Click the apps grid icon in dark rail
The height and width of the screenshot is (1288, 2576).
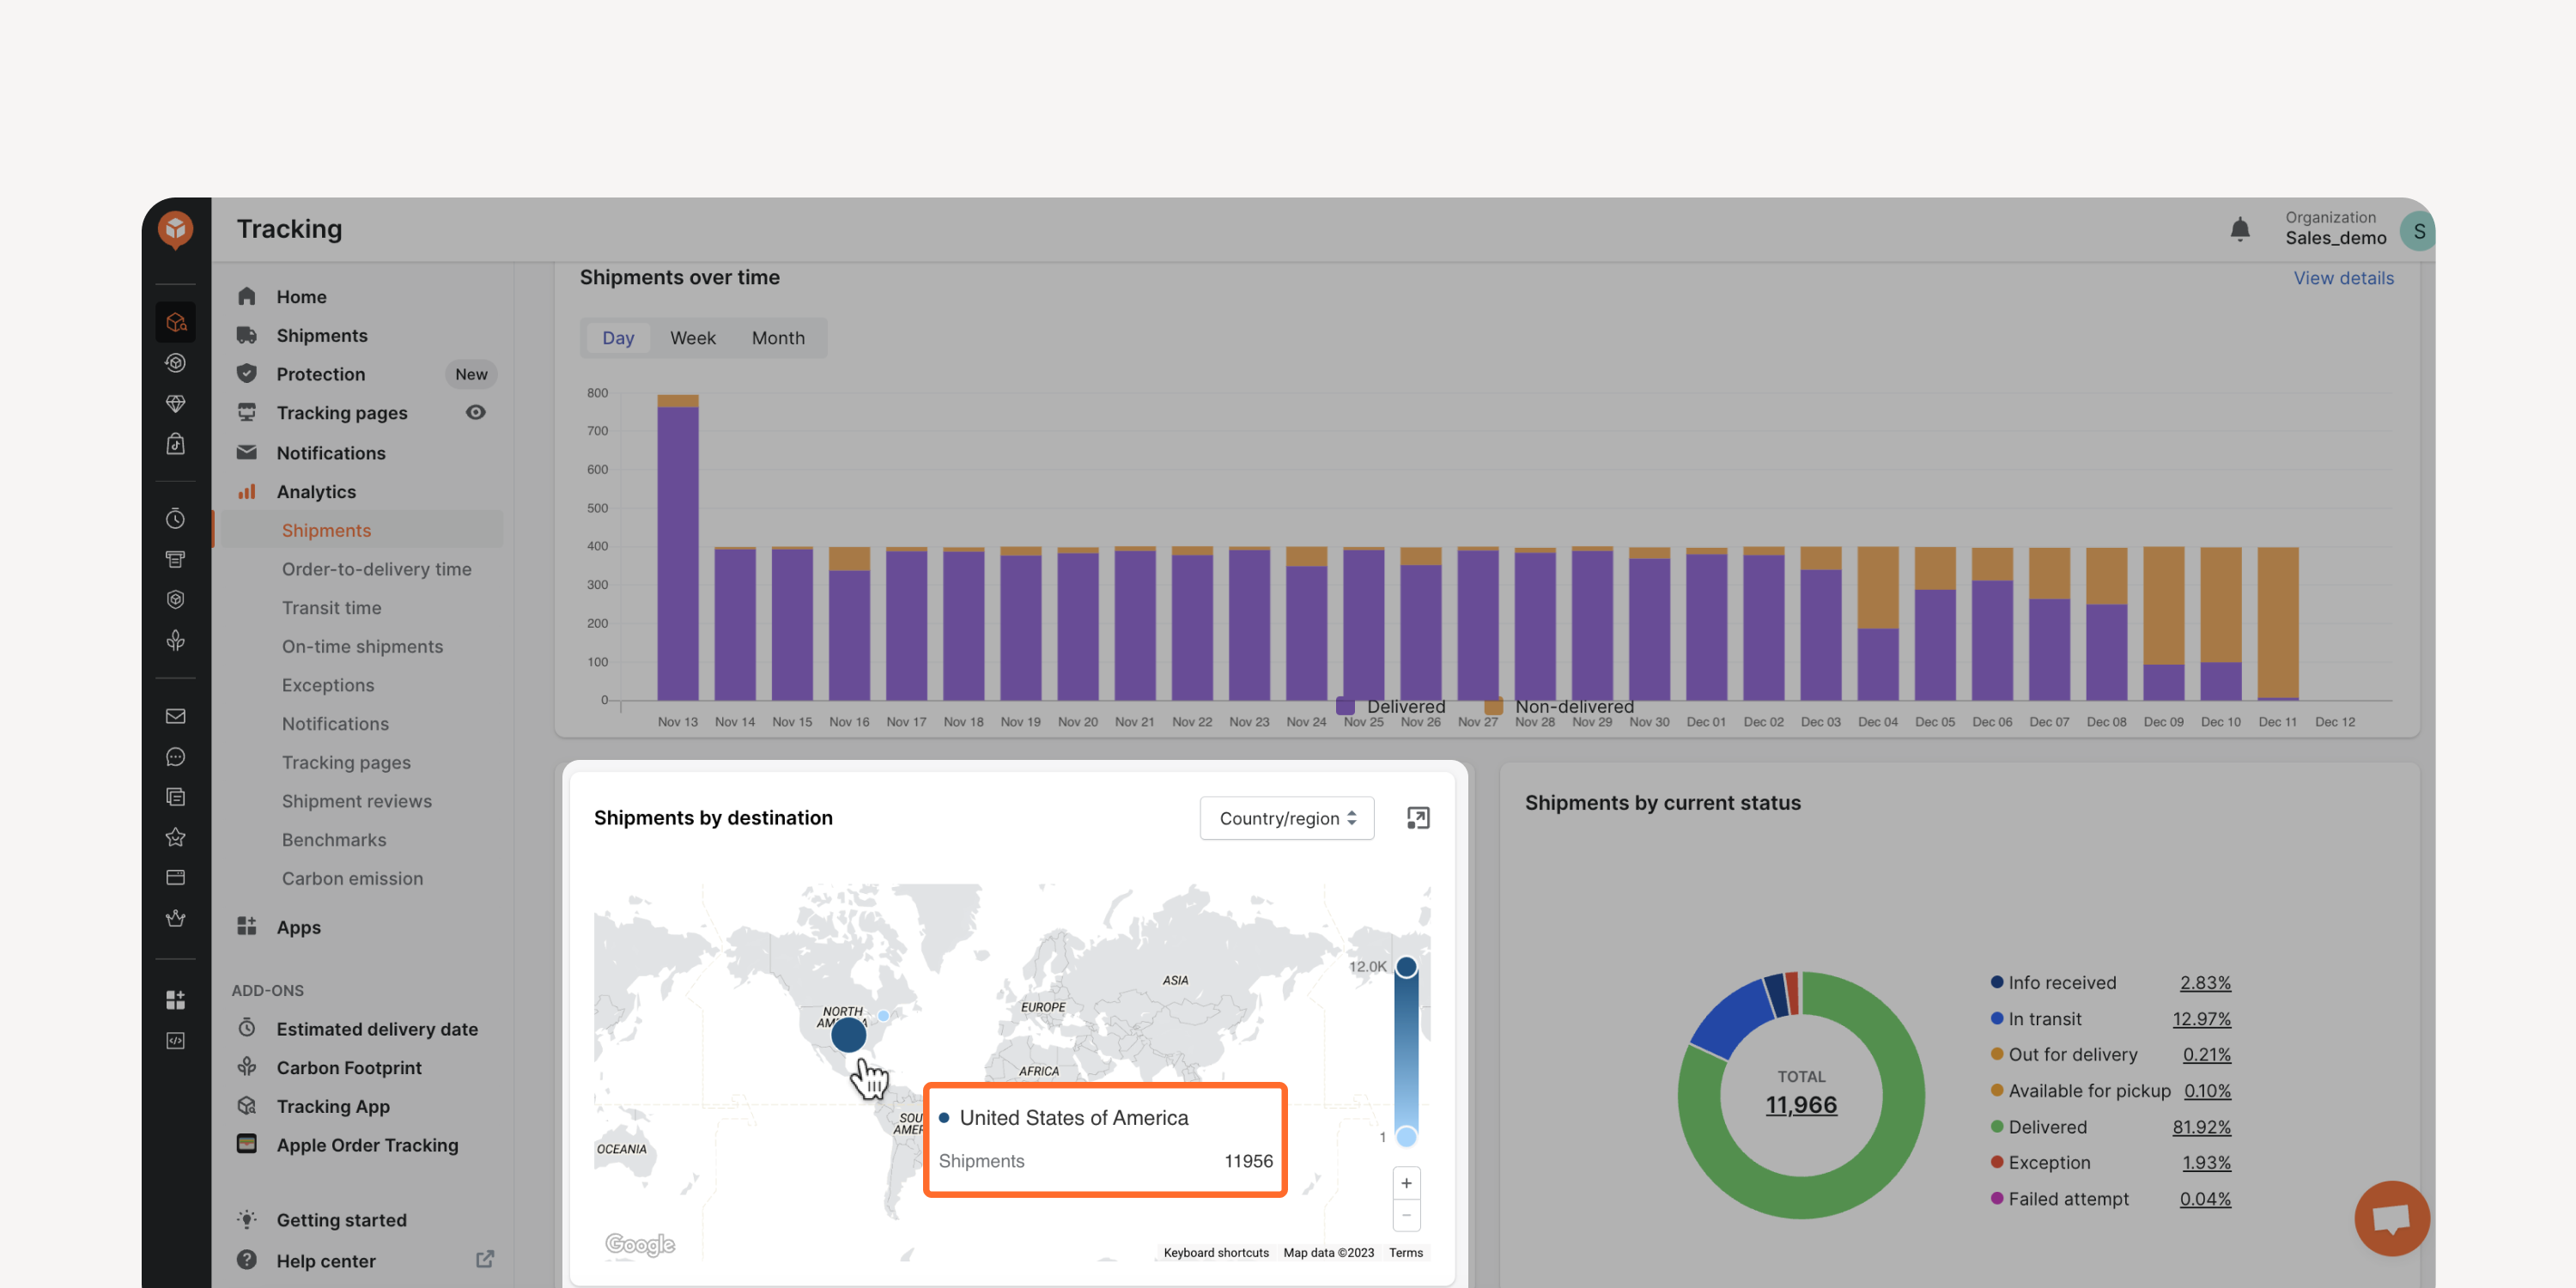coord(175,1000)
